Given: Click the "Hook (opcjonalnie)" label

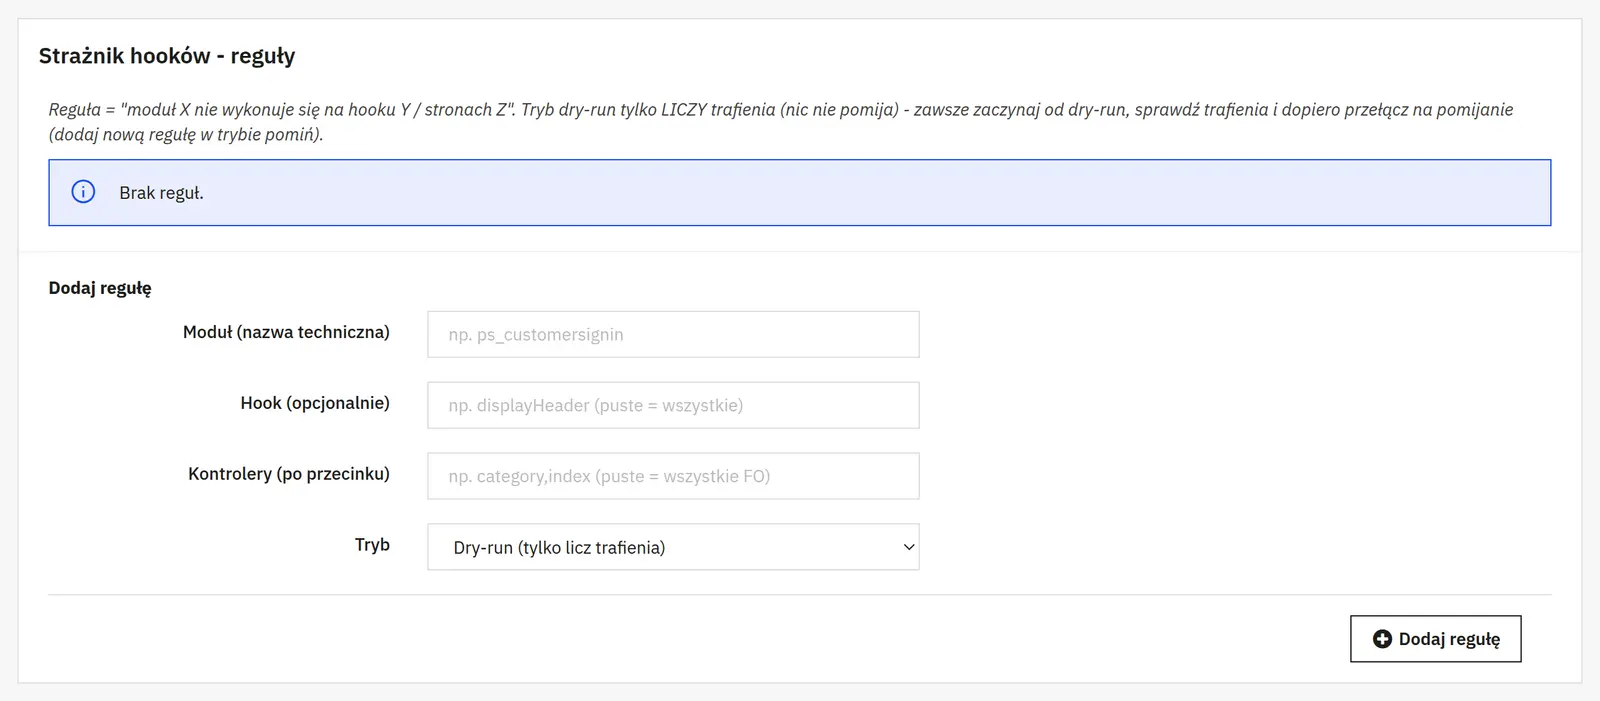Looking at the screenshot, I should [x=315, y=403].
